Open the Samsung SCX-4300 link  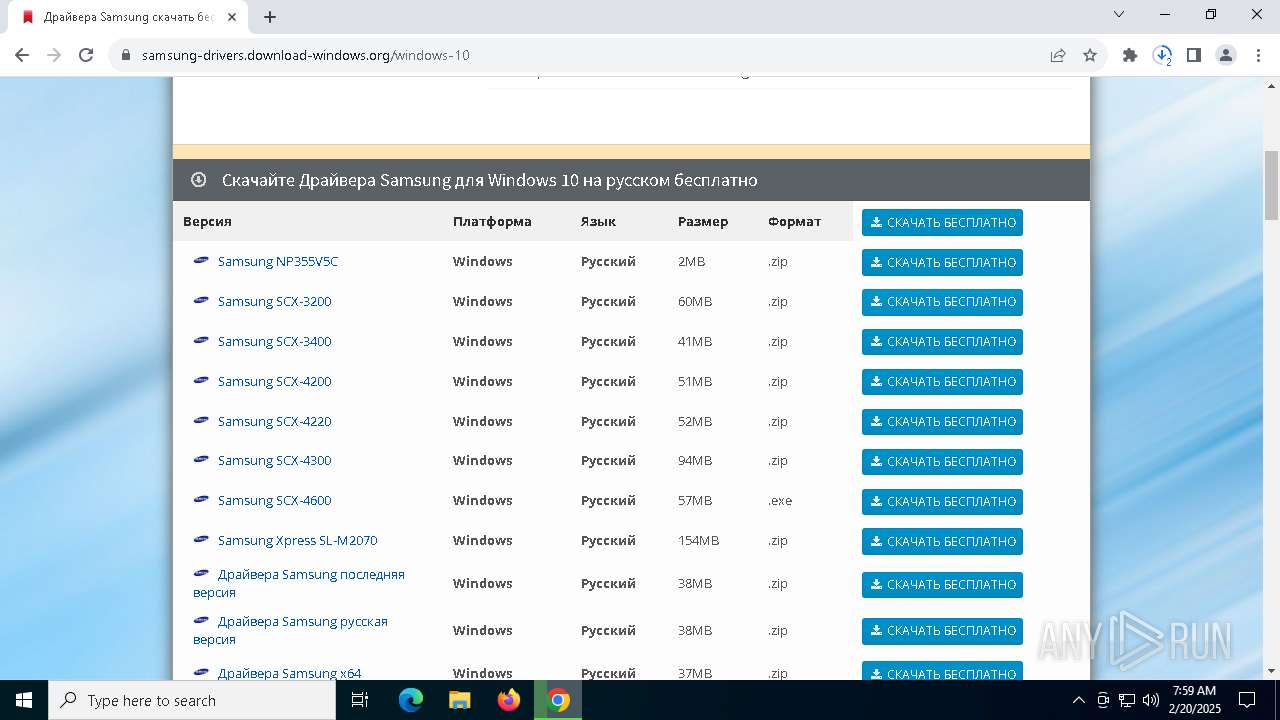click(x=274, y=460)
